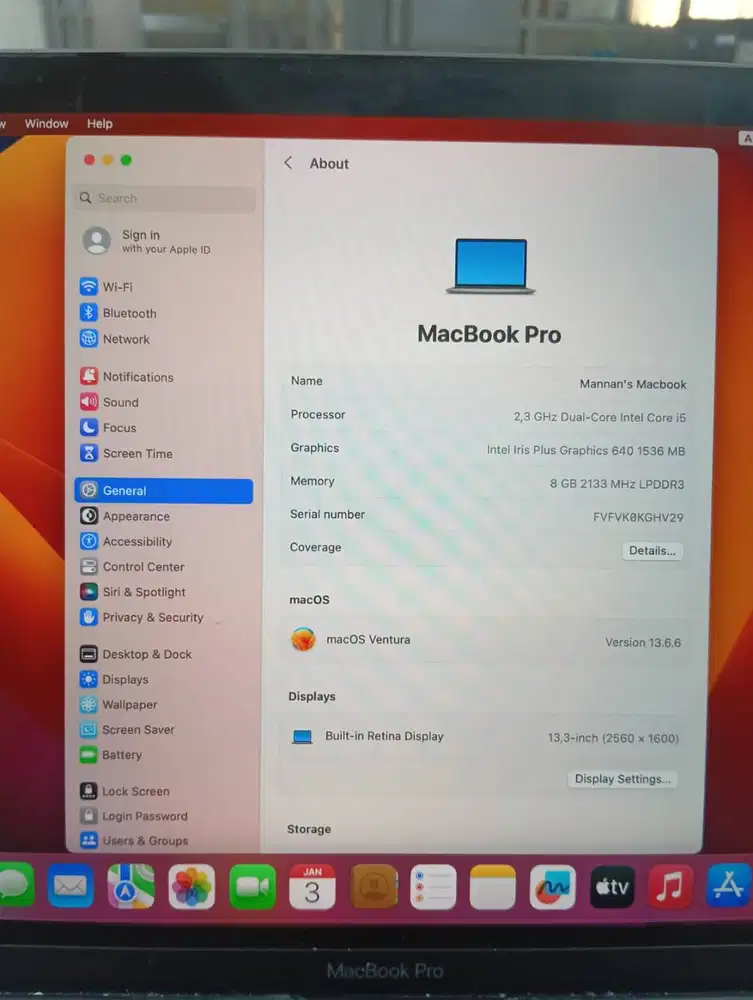Launch Maps from the Dock
753x1000 pixels.
pyautogui.click(x=130, y=886)
